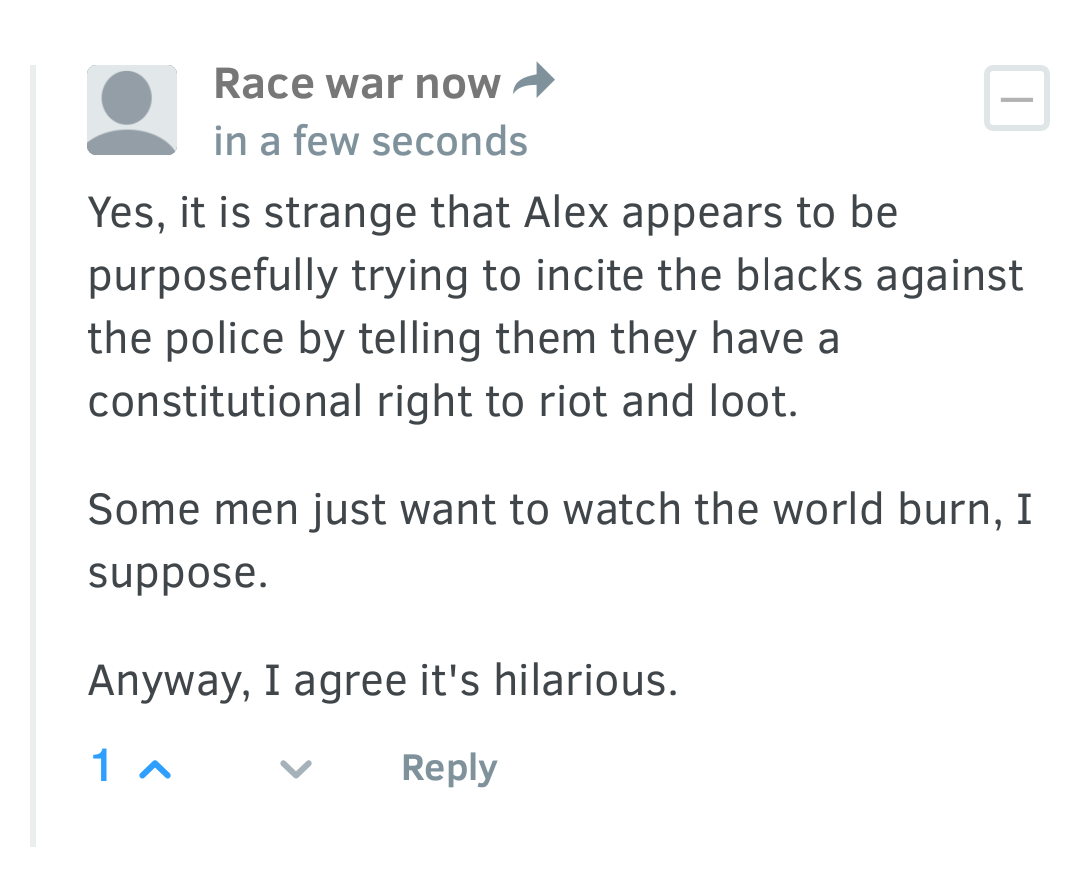Upvote the comment with the blue arrow
The width and height of the screenshot is (1080, 872).
click(x=155, y=769)
